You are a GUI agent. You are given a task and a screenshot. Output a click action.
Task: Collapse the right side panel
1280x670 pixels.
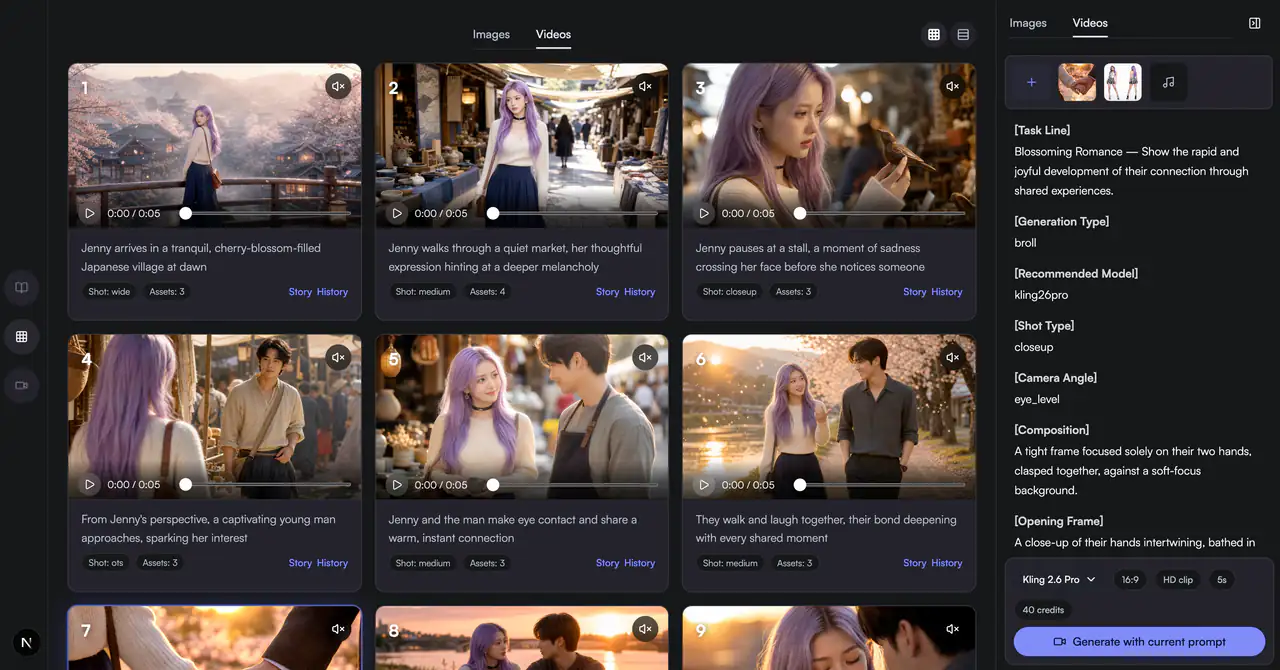click(1255, 23)
